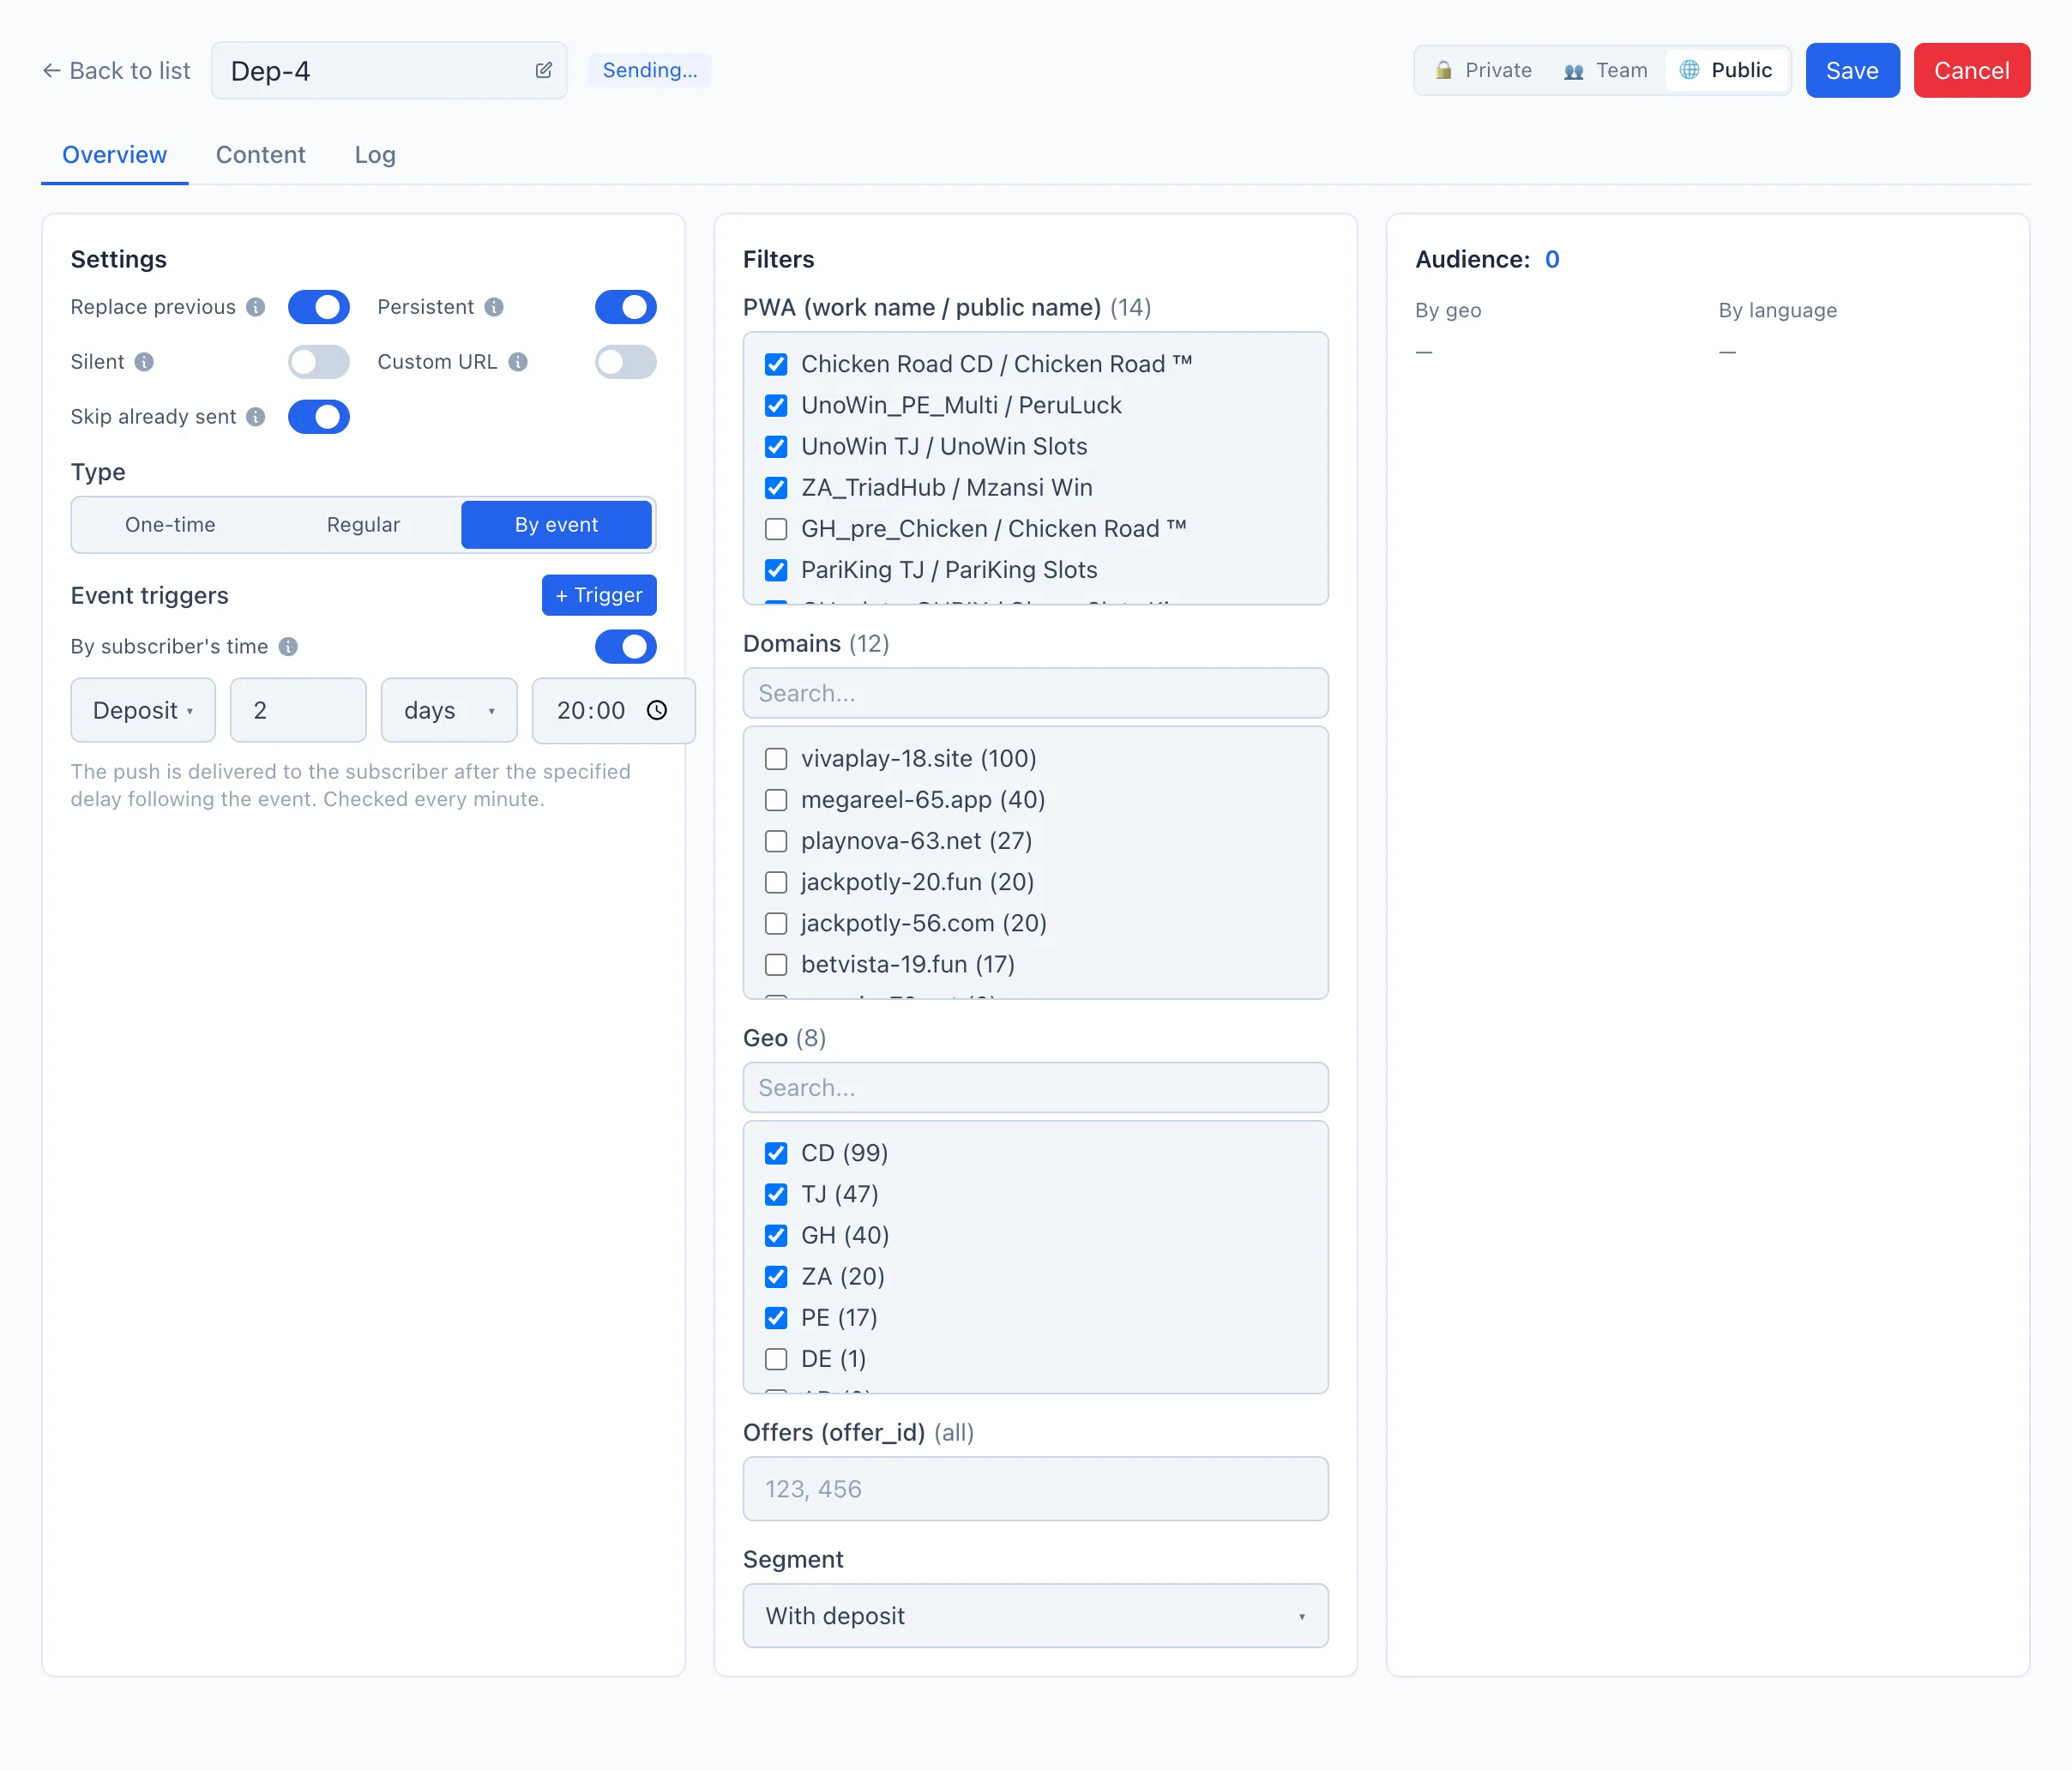Uncheck the ZA (20) geo
2072x1770 pixels.
(776, 1276)
